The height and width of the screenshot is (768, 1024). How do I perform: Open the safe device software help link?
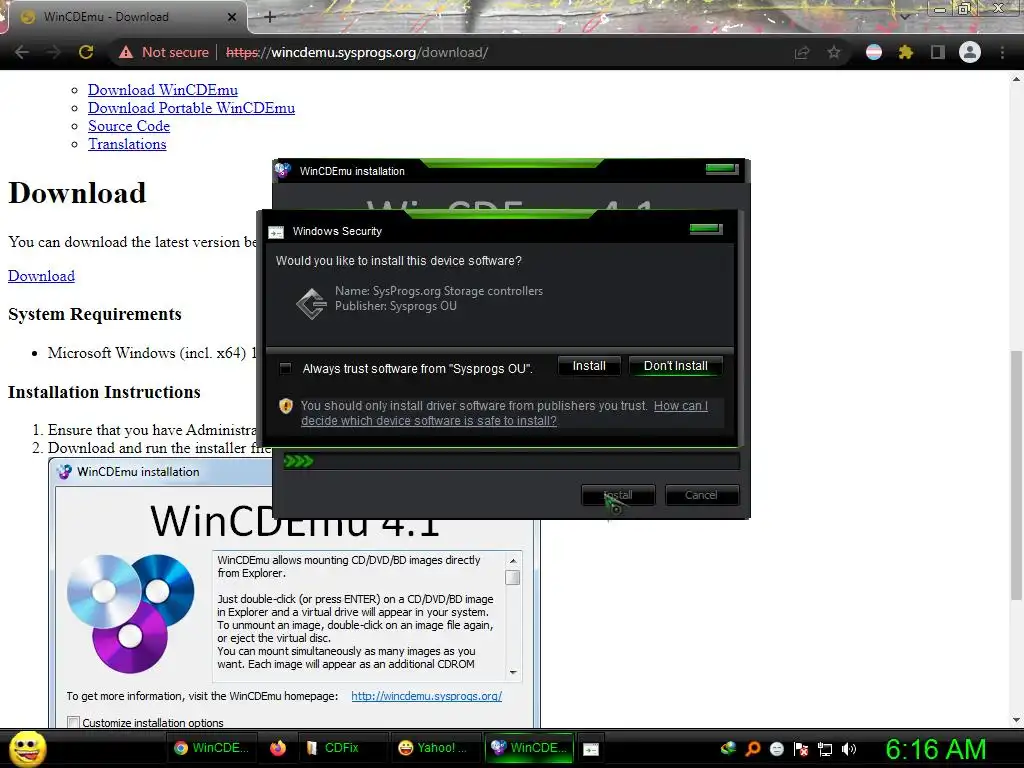click(504, 413)
